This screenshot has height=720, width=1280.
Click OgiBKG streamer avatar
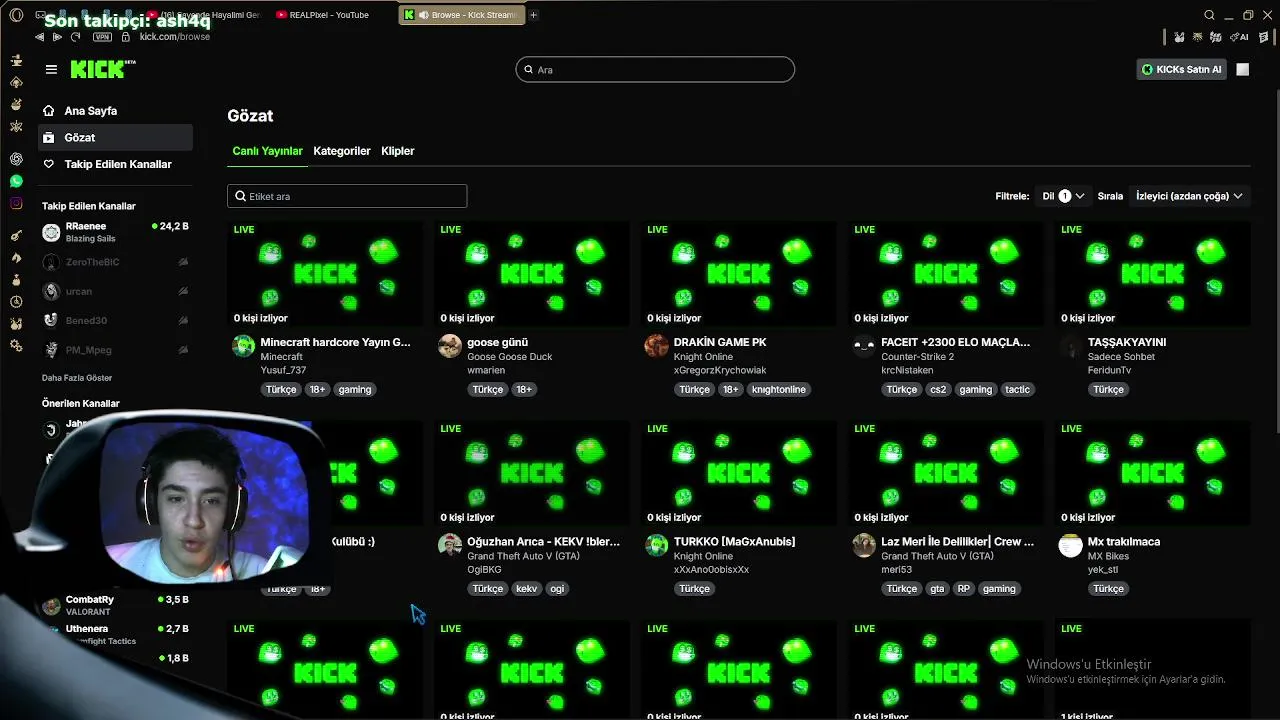[450, 545]
